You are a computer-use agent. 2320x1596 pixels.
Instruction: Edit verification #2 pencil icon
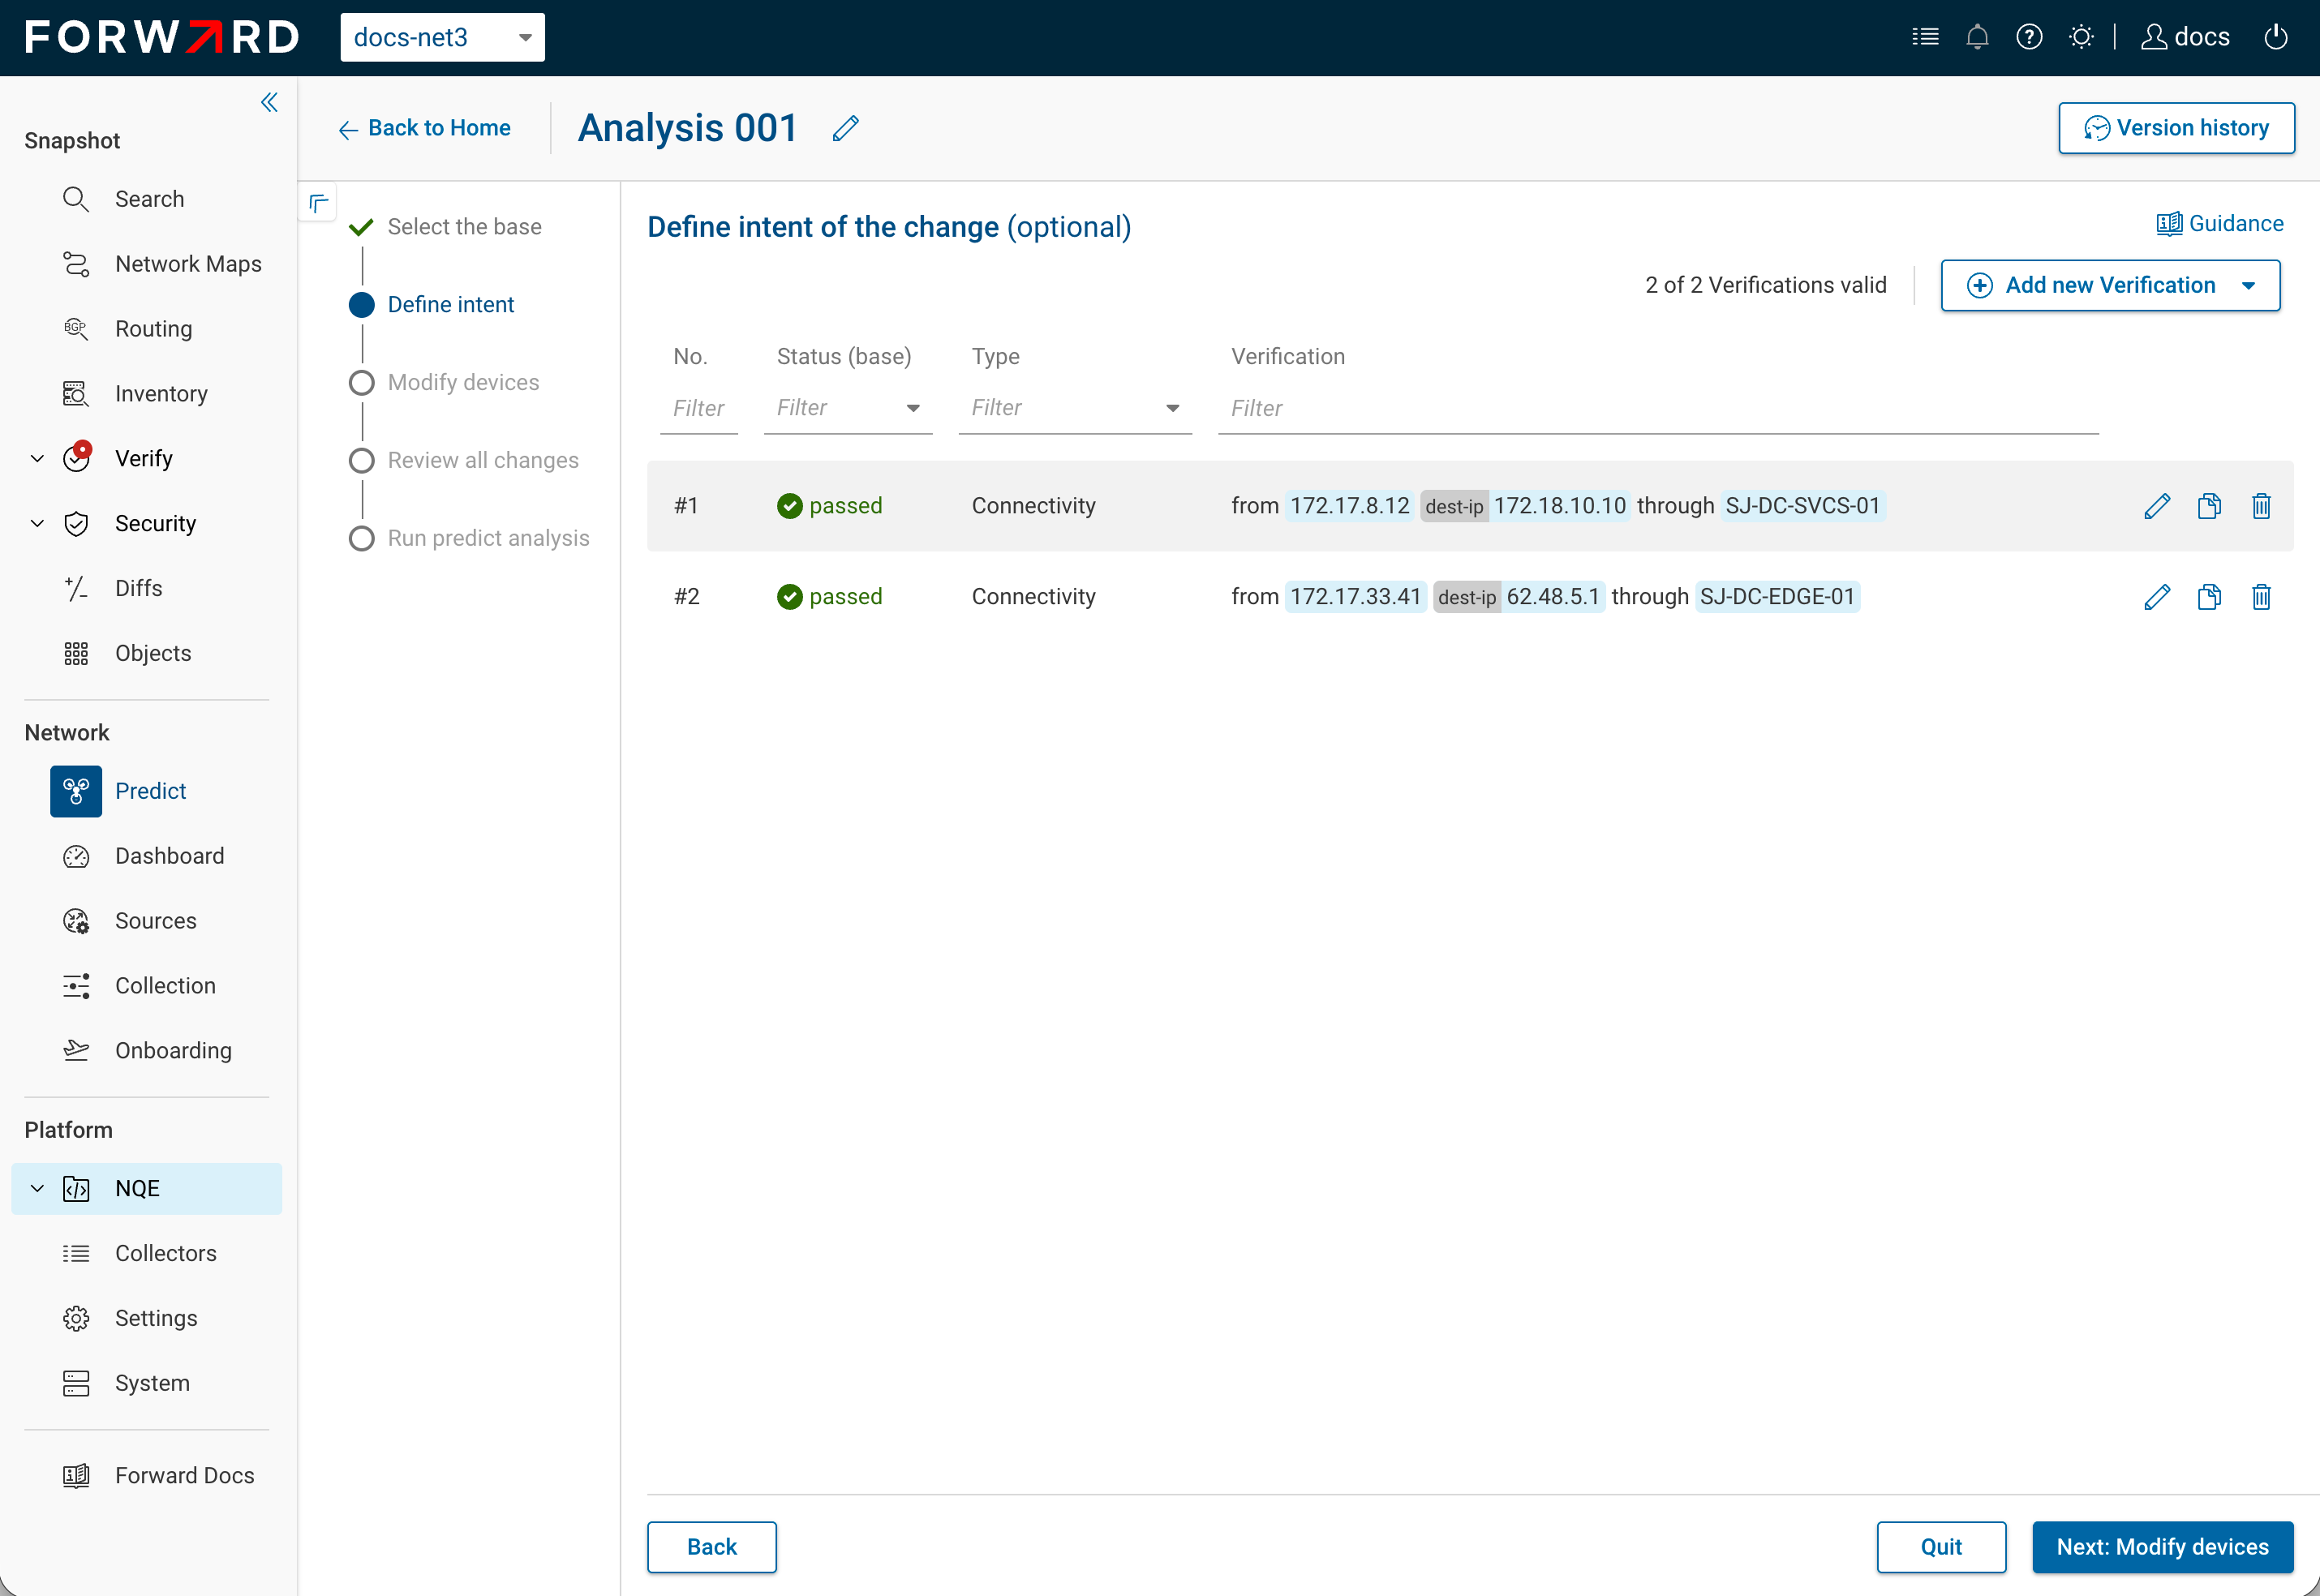2157,597
